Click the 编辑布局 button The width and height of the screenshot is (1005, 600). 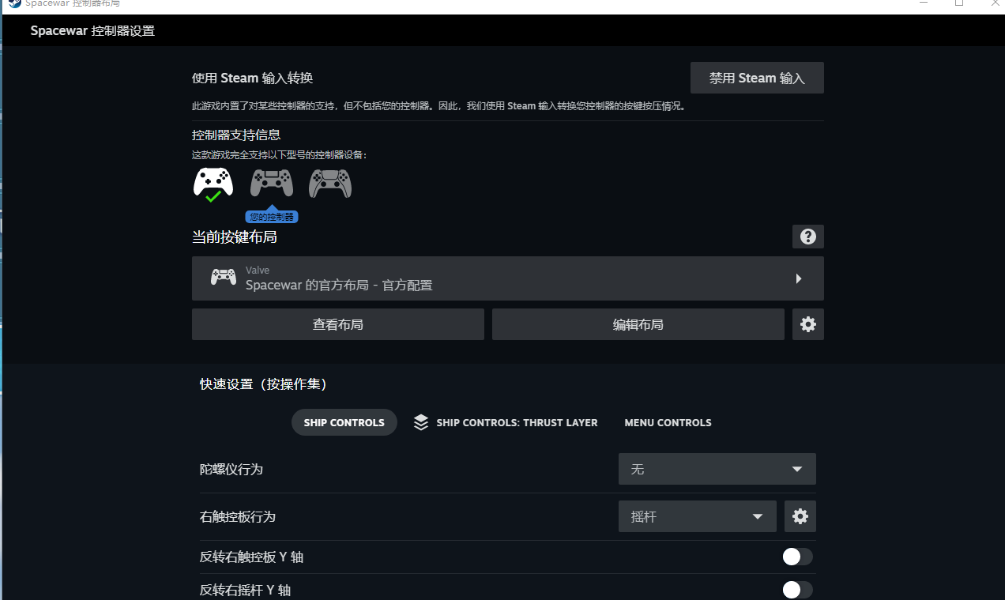[638, 324]
